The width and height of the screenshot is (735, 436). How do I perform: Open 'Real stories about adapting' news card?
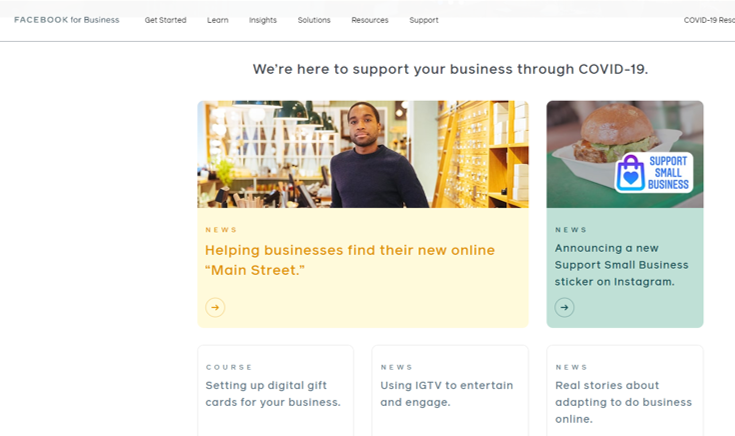[x=625, y=391]
